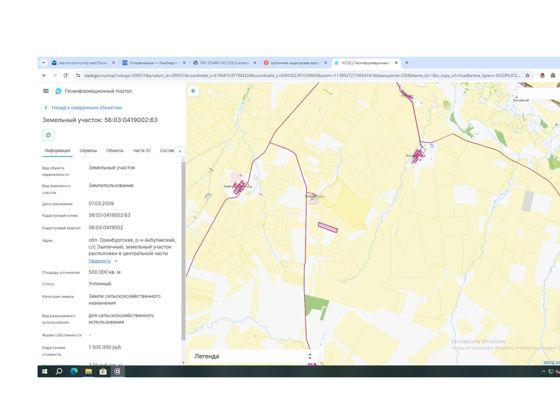Open the site information icon in the address bar
The width and height of the screenshot is (560, 396).
coord(78,75)
